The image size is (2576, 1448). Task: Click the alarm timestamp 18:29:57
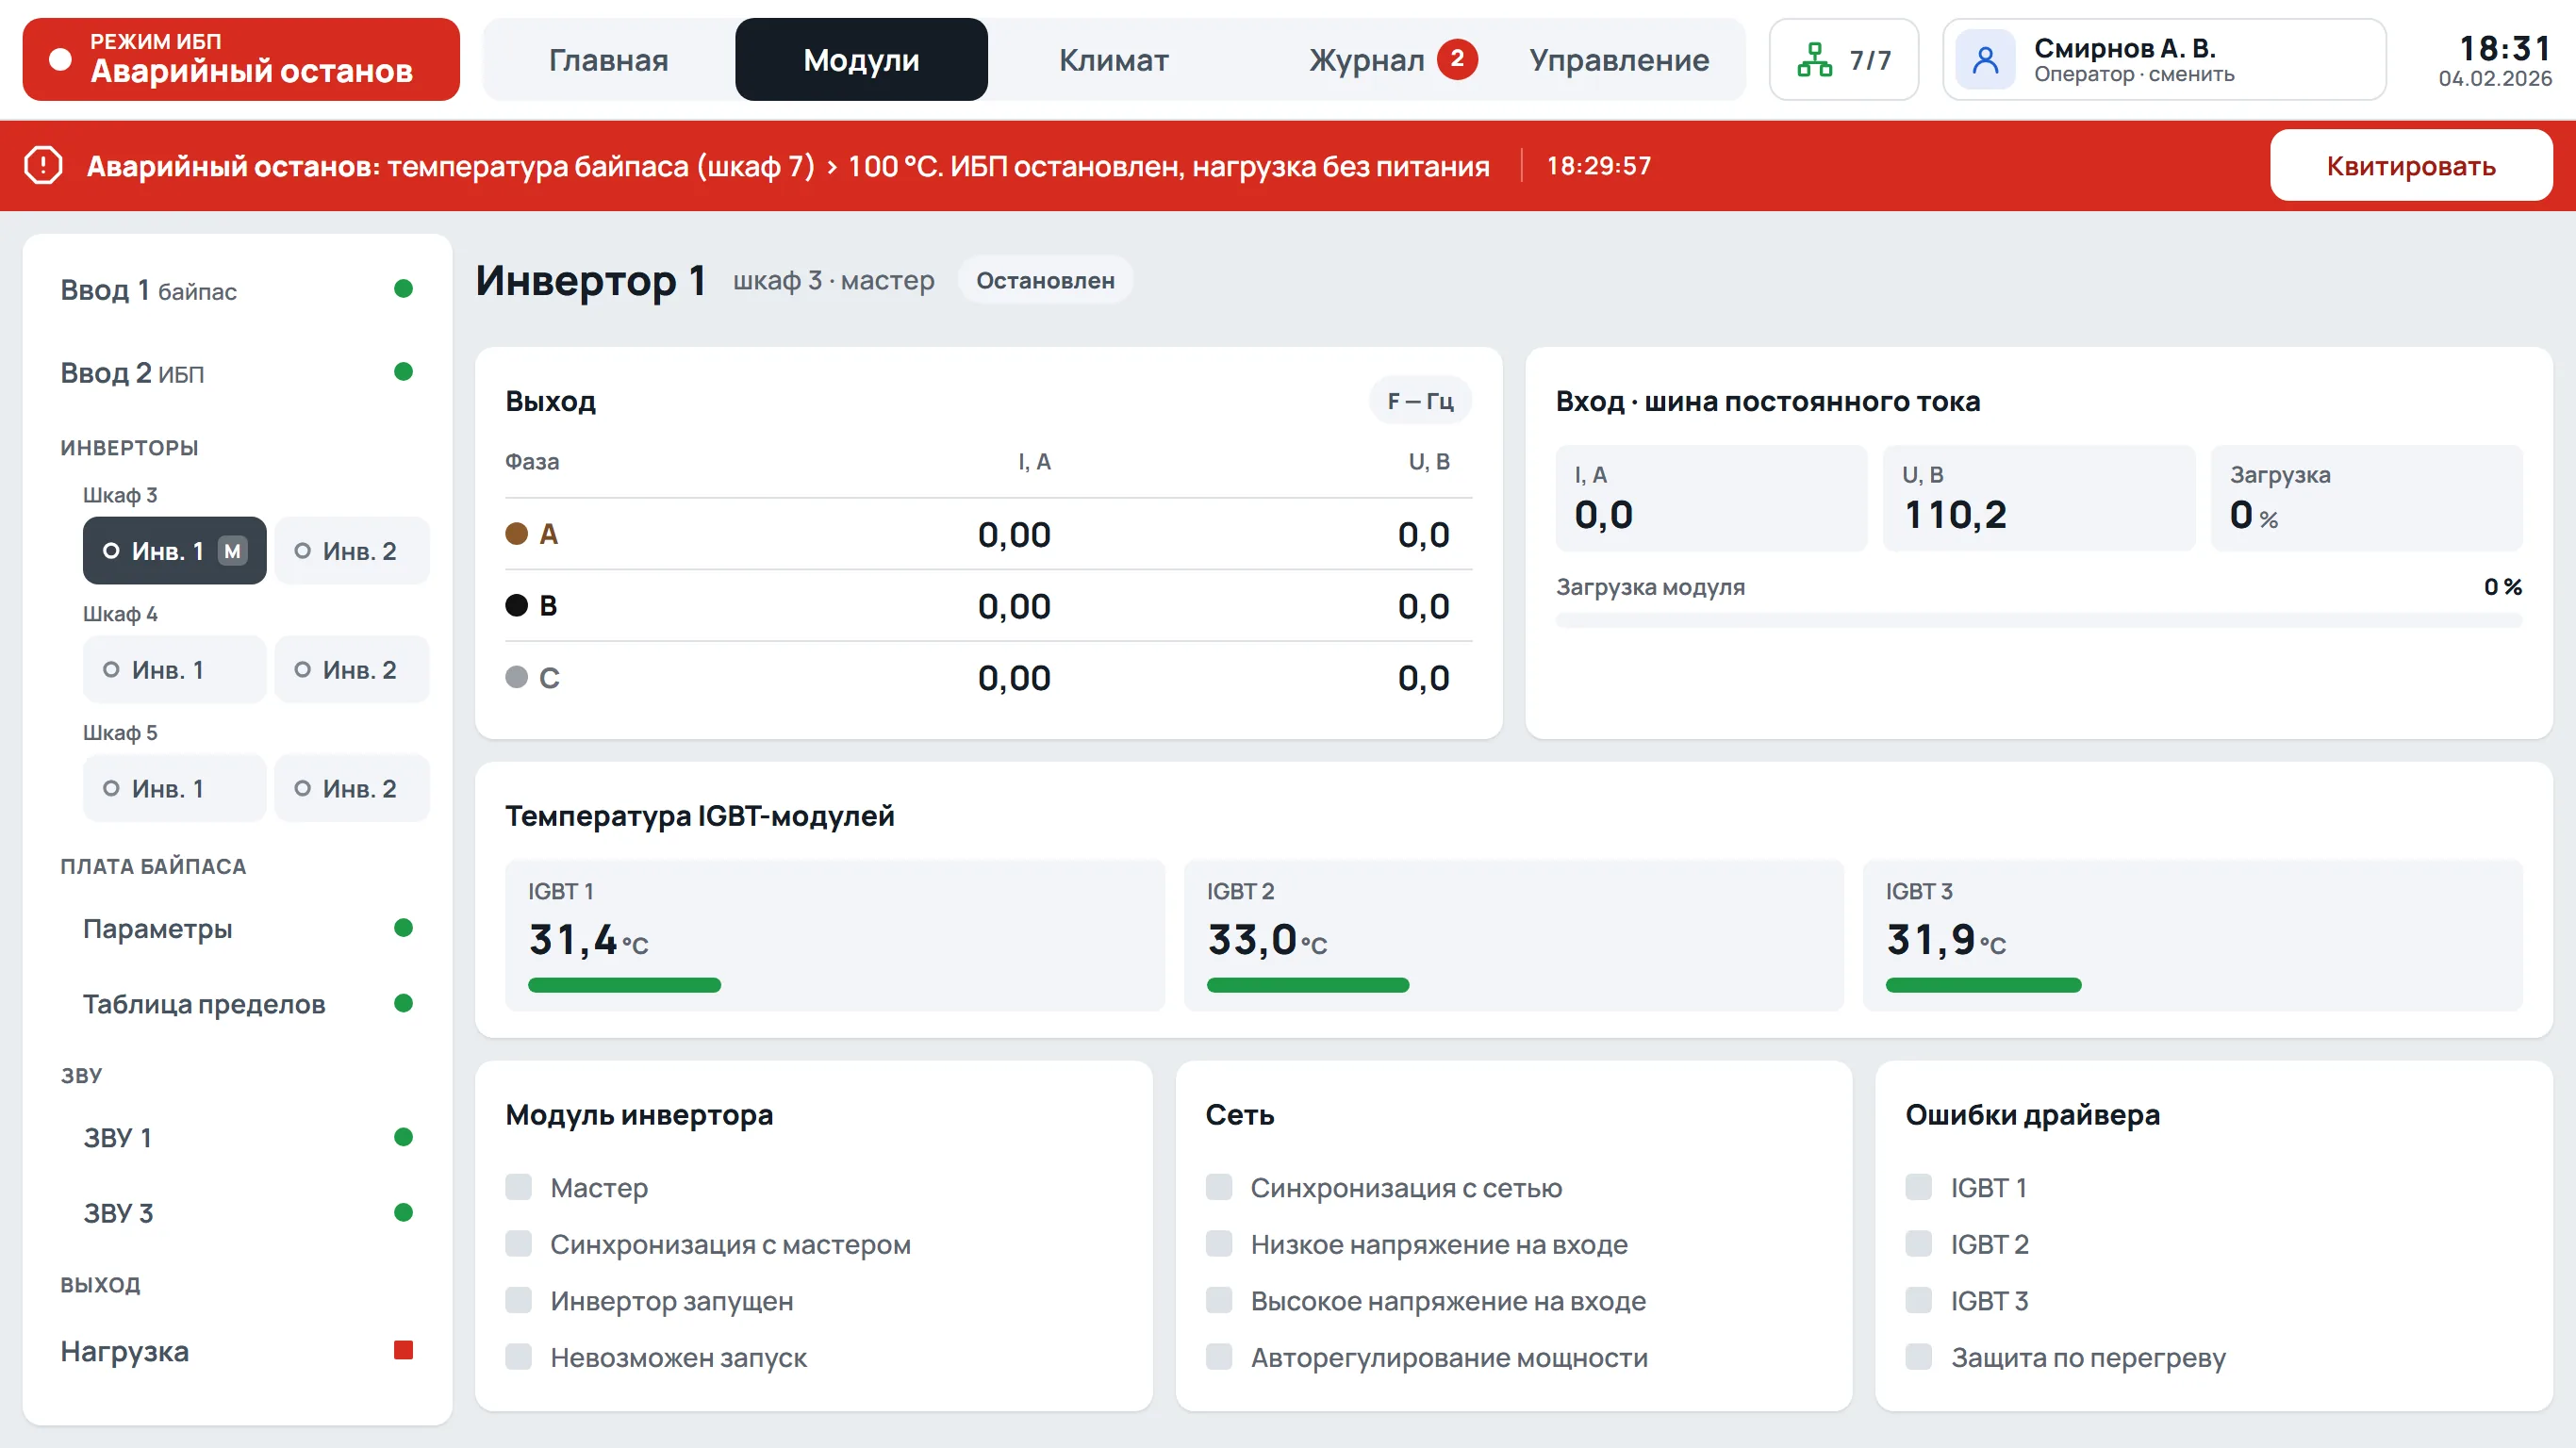pos(1599,166)
